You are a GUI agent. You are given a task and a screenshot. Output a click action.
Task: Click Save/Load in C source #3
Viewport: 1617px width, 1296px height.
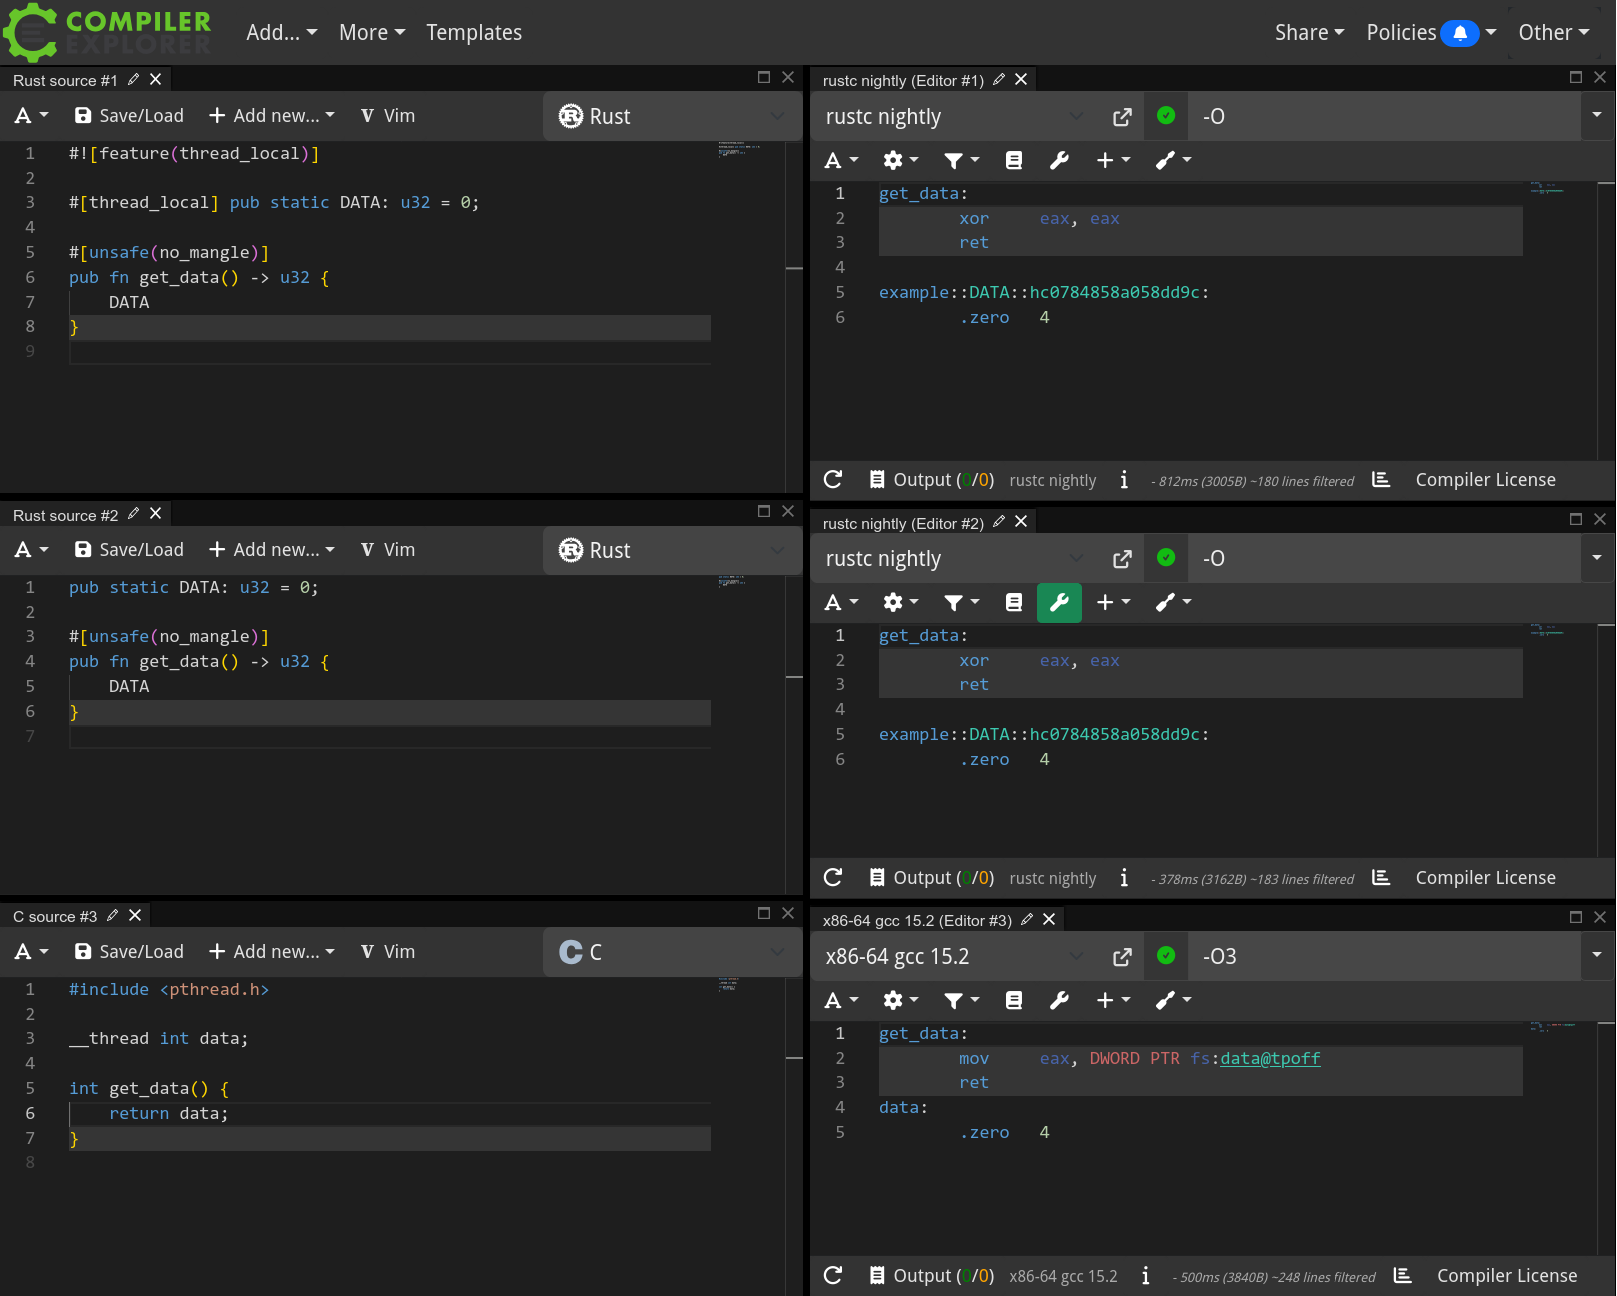129,952
